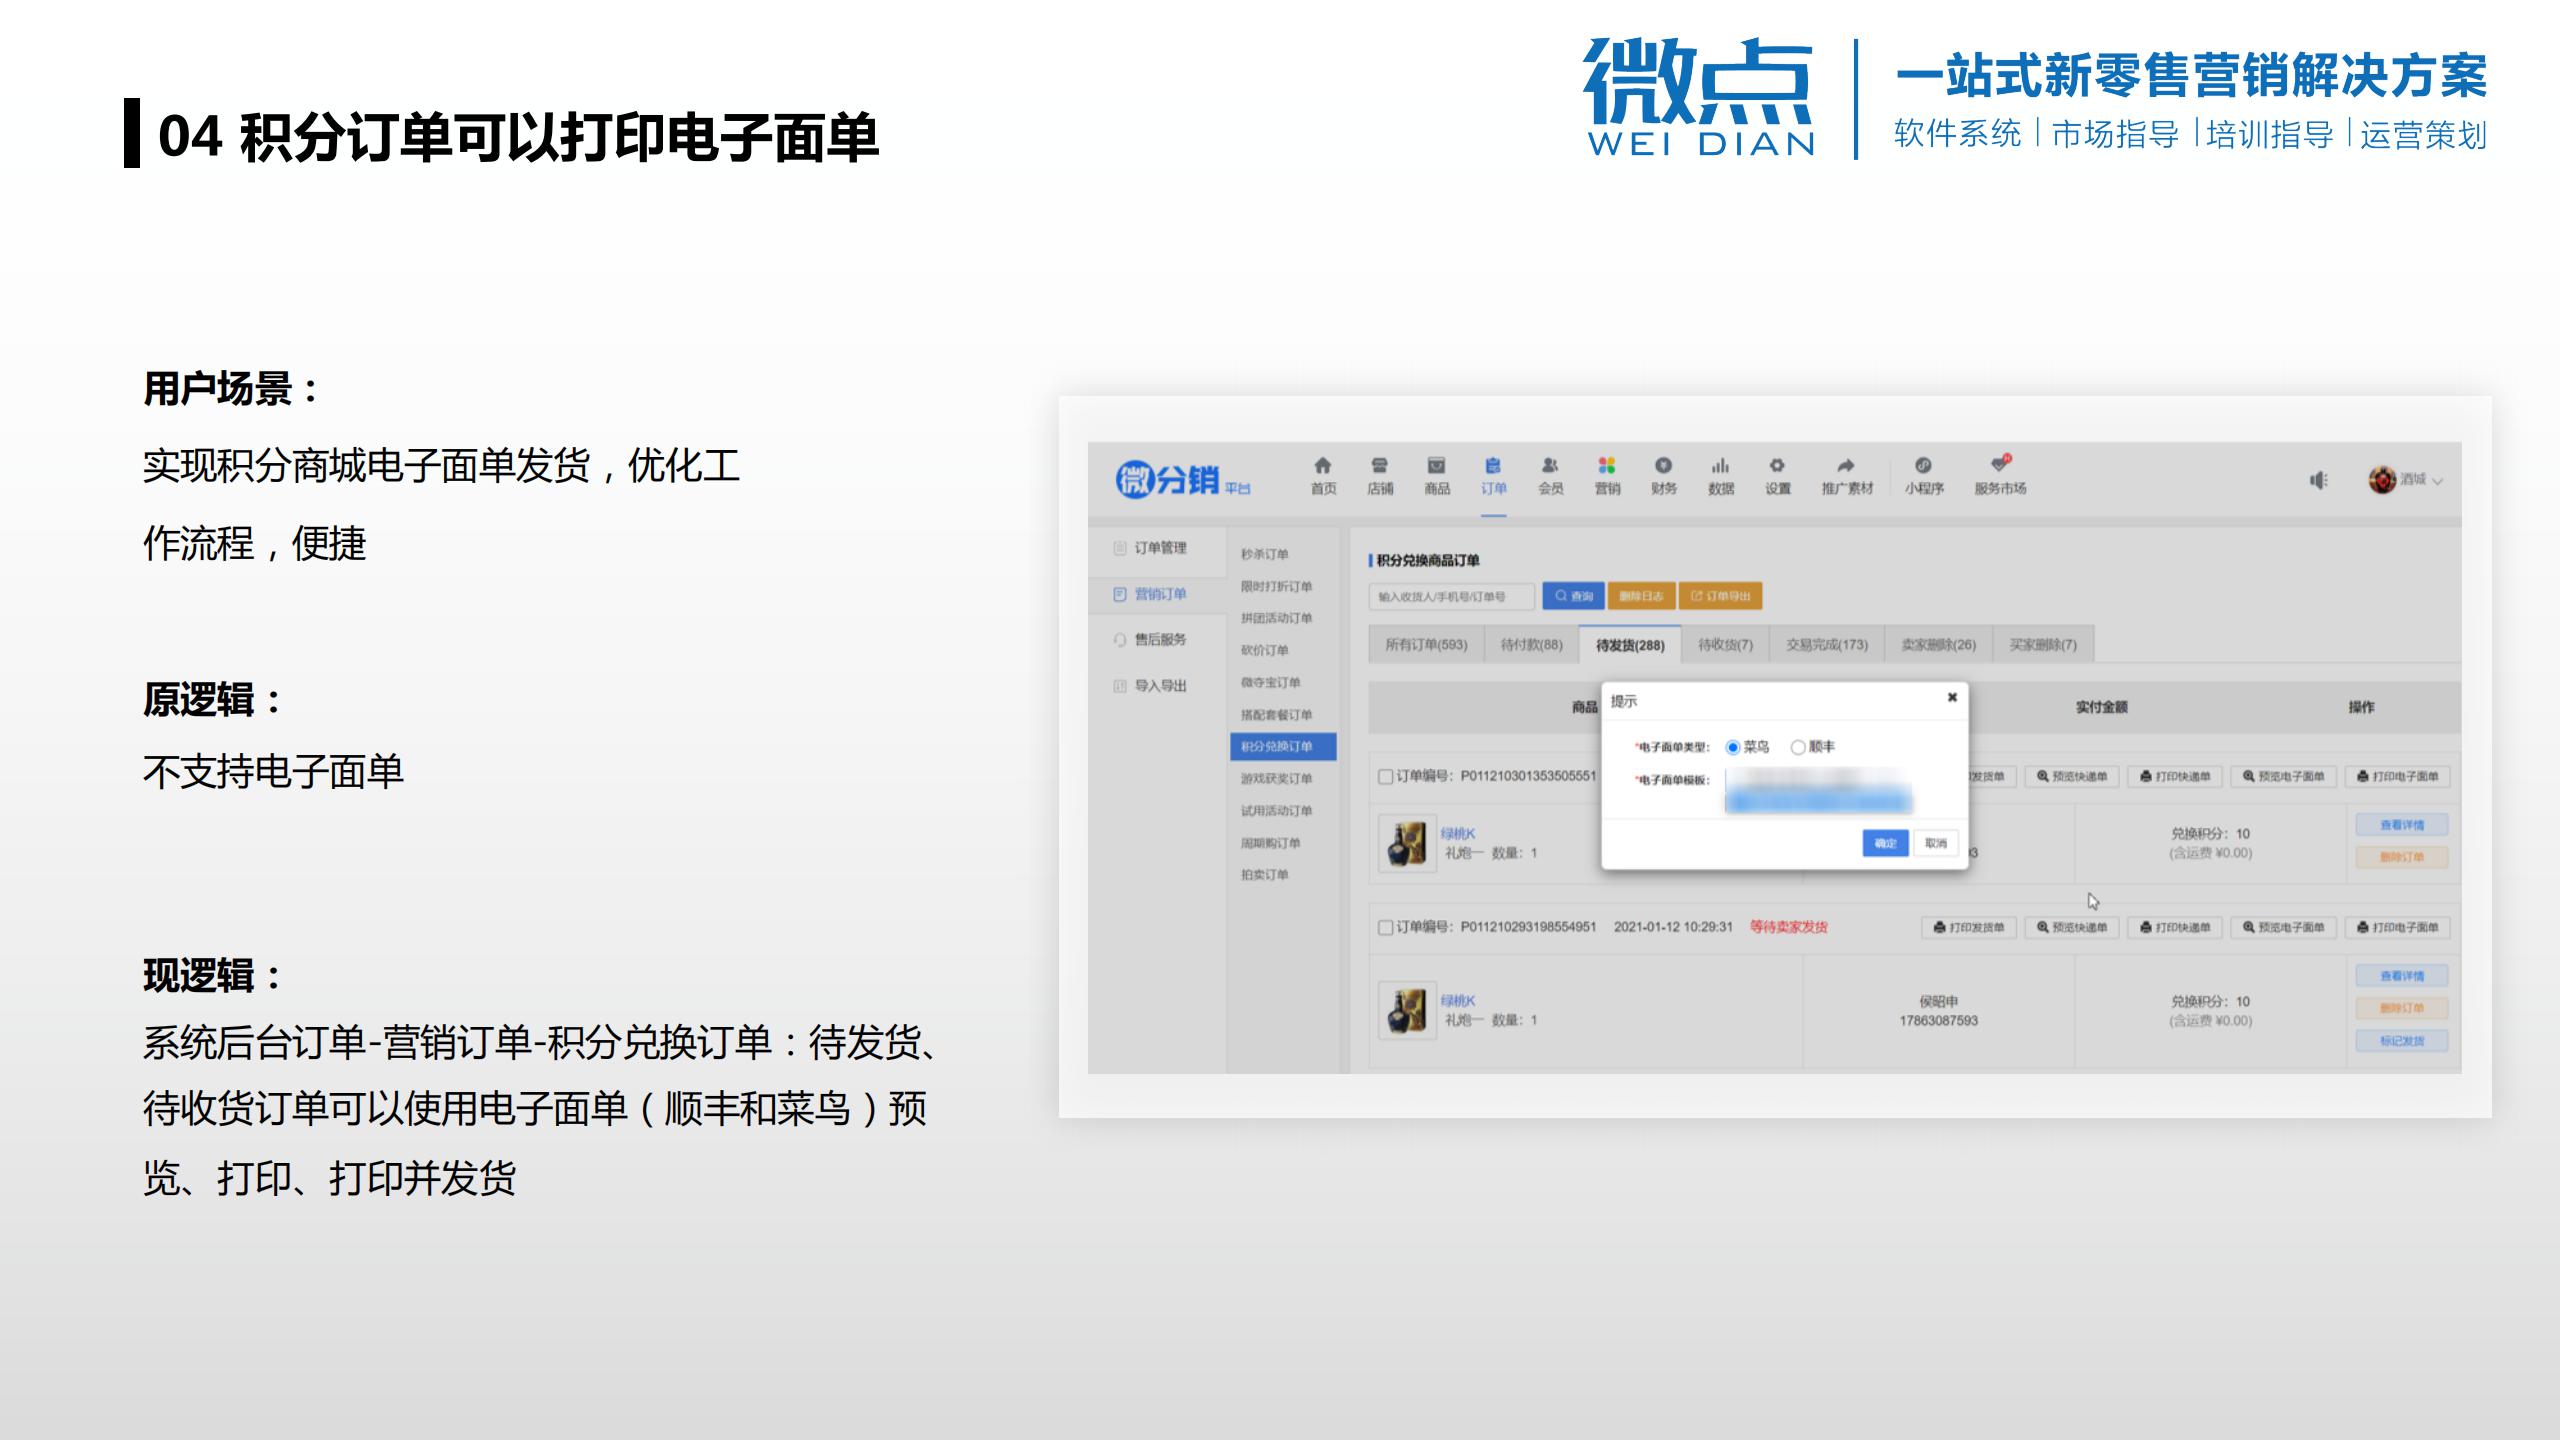
Task: Open the 服务市场 service market icon
Action: pos(2000,464)
